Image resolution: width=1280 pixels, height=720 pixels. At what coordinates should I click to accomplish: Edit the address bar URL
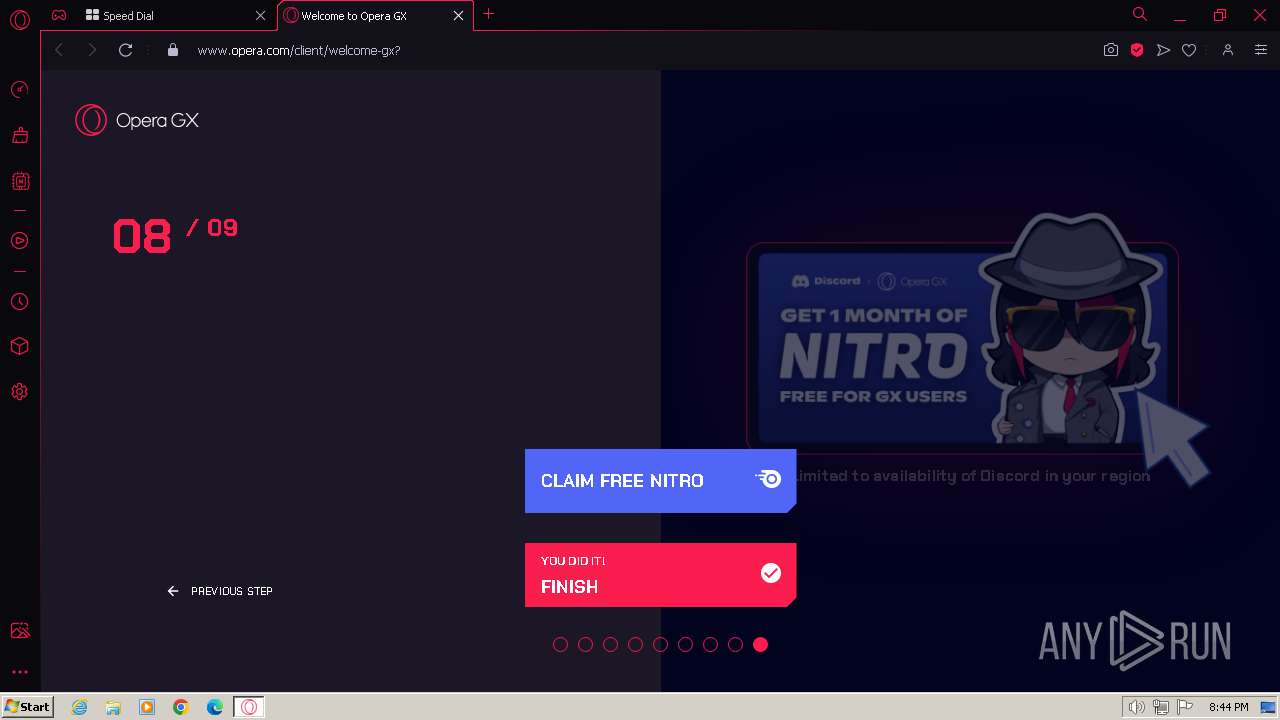[x=299, y=50]
